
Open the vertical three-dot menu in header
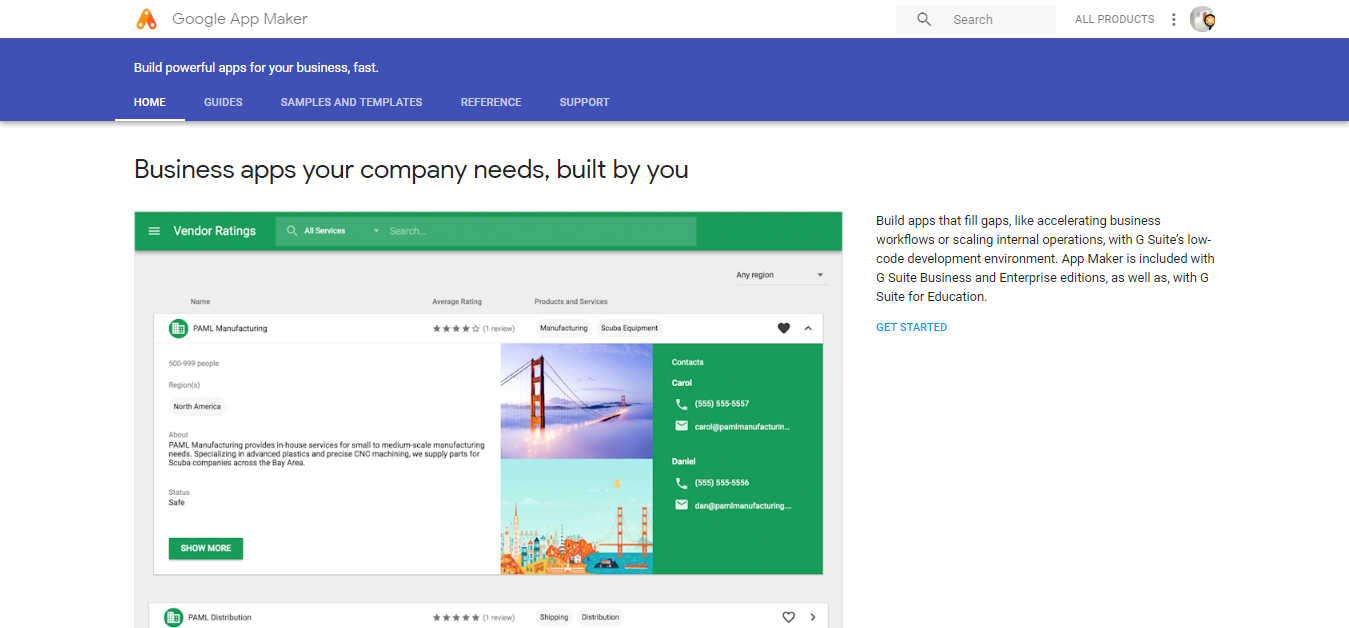point(1173,19)
